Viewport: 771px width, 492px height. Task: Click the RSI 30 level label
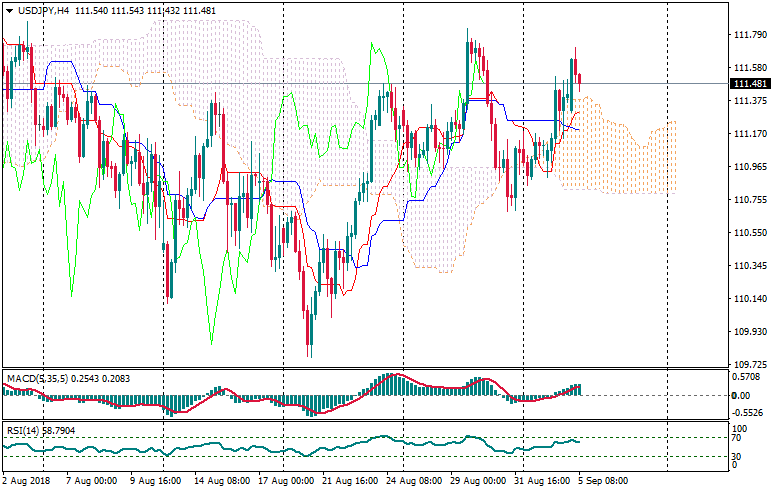coord(738,455)
